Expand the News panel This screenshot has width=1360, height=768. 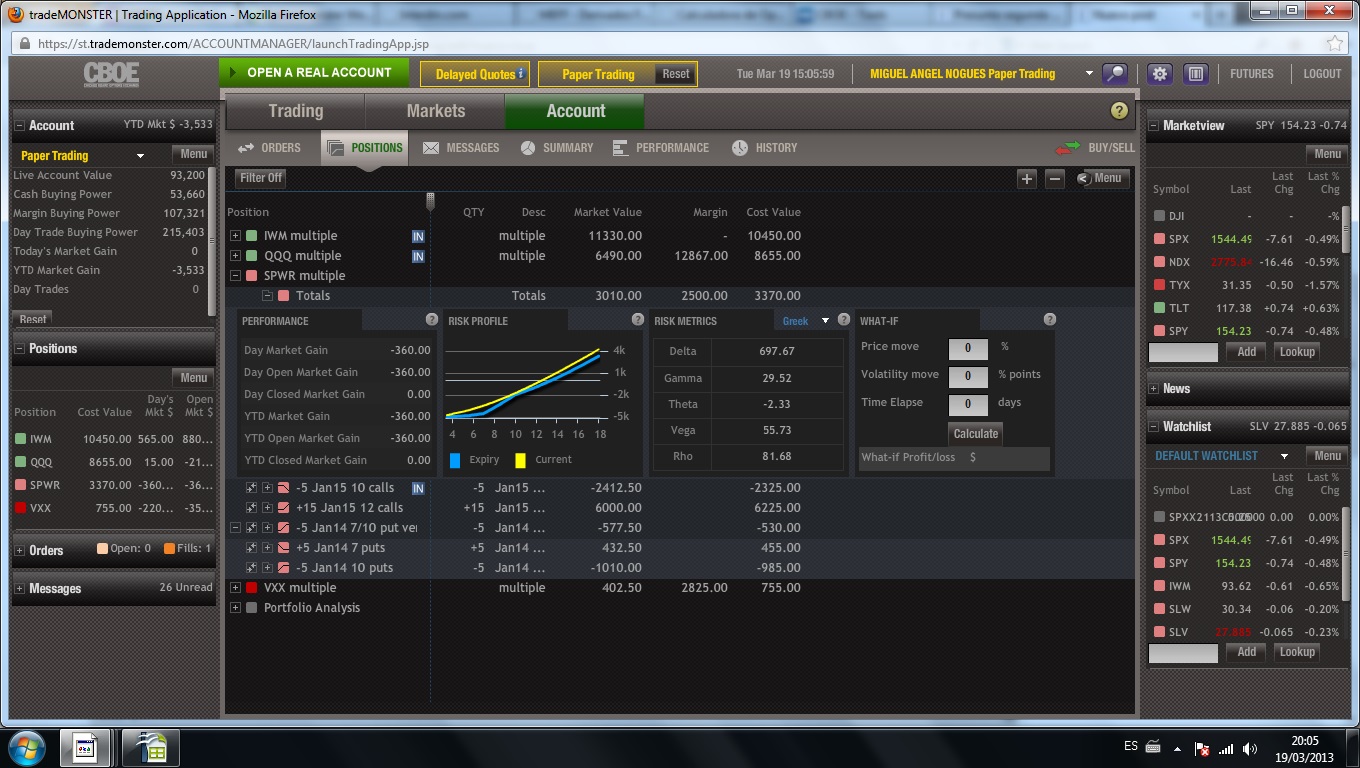[1154, 389]
